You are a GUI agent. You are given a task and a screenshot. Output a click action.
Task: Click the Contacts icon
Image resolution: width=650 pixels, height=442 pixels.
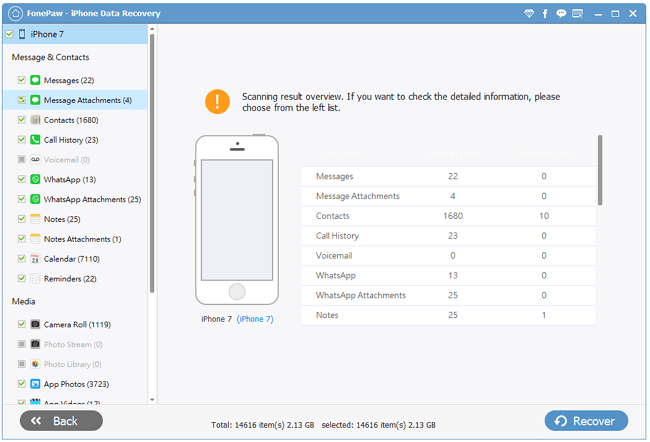click(x=35, y=119)
